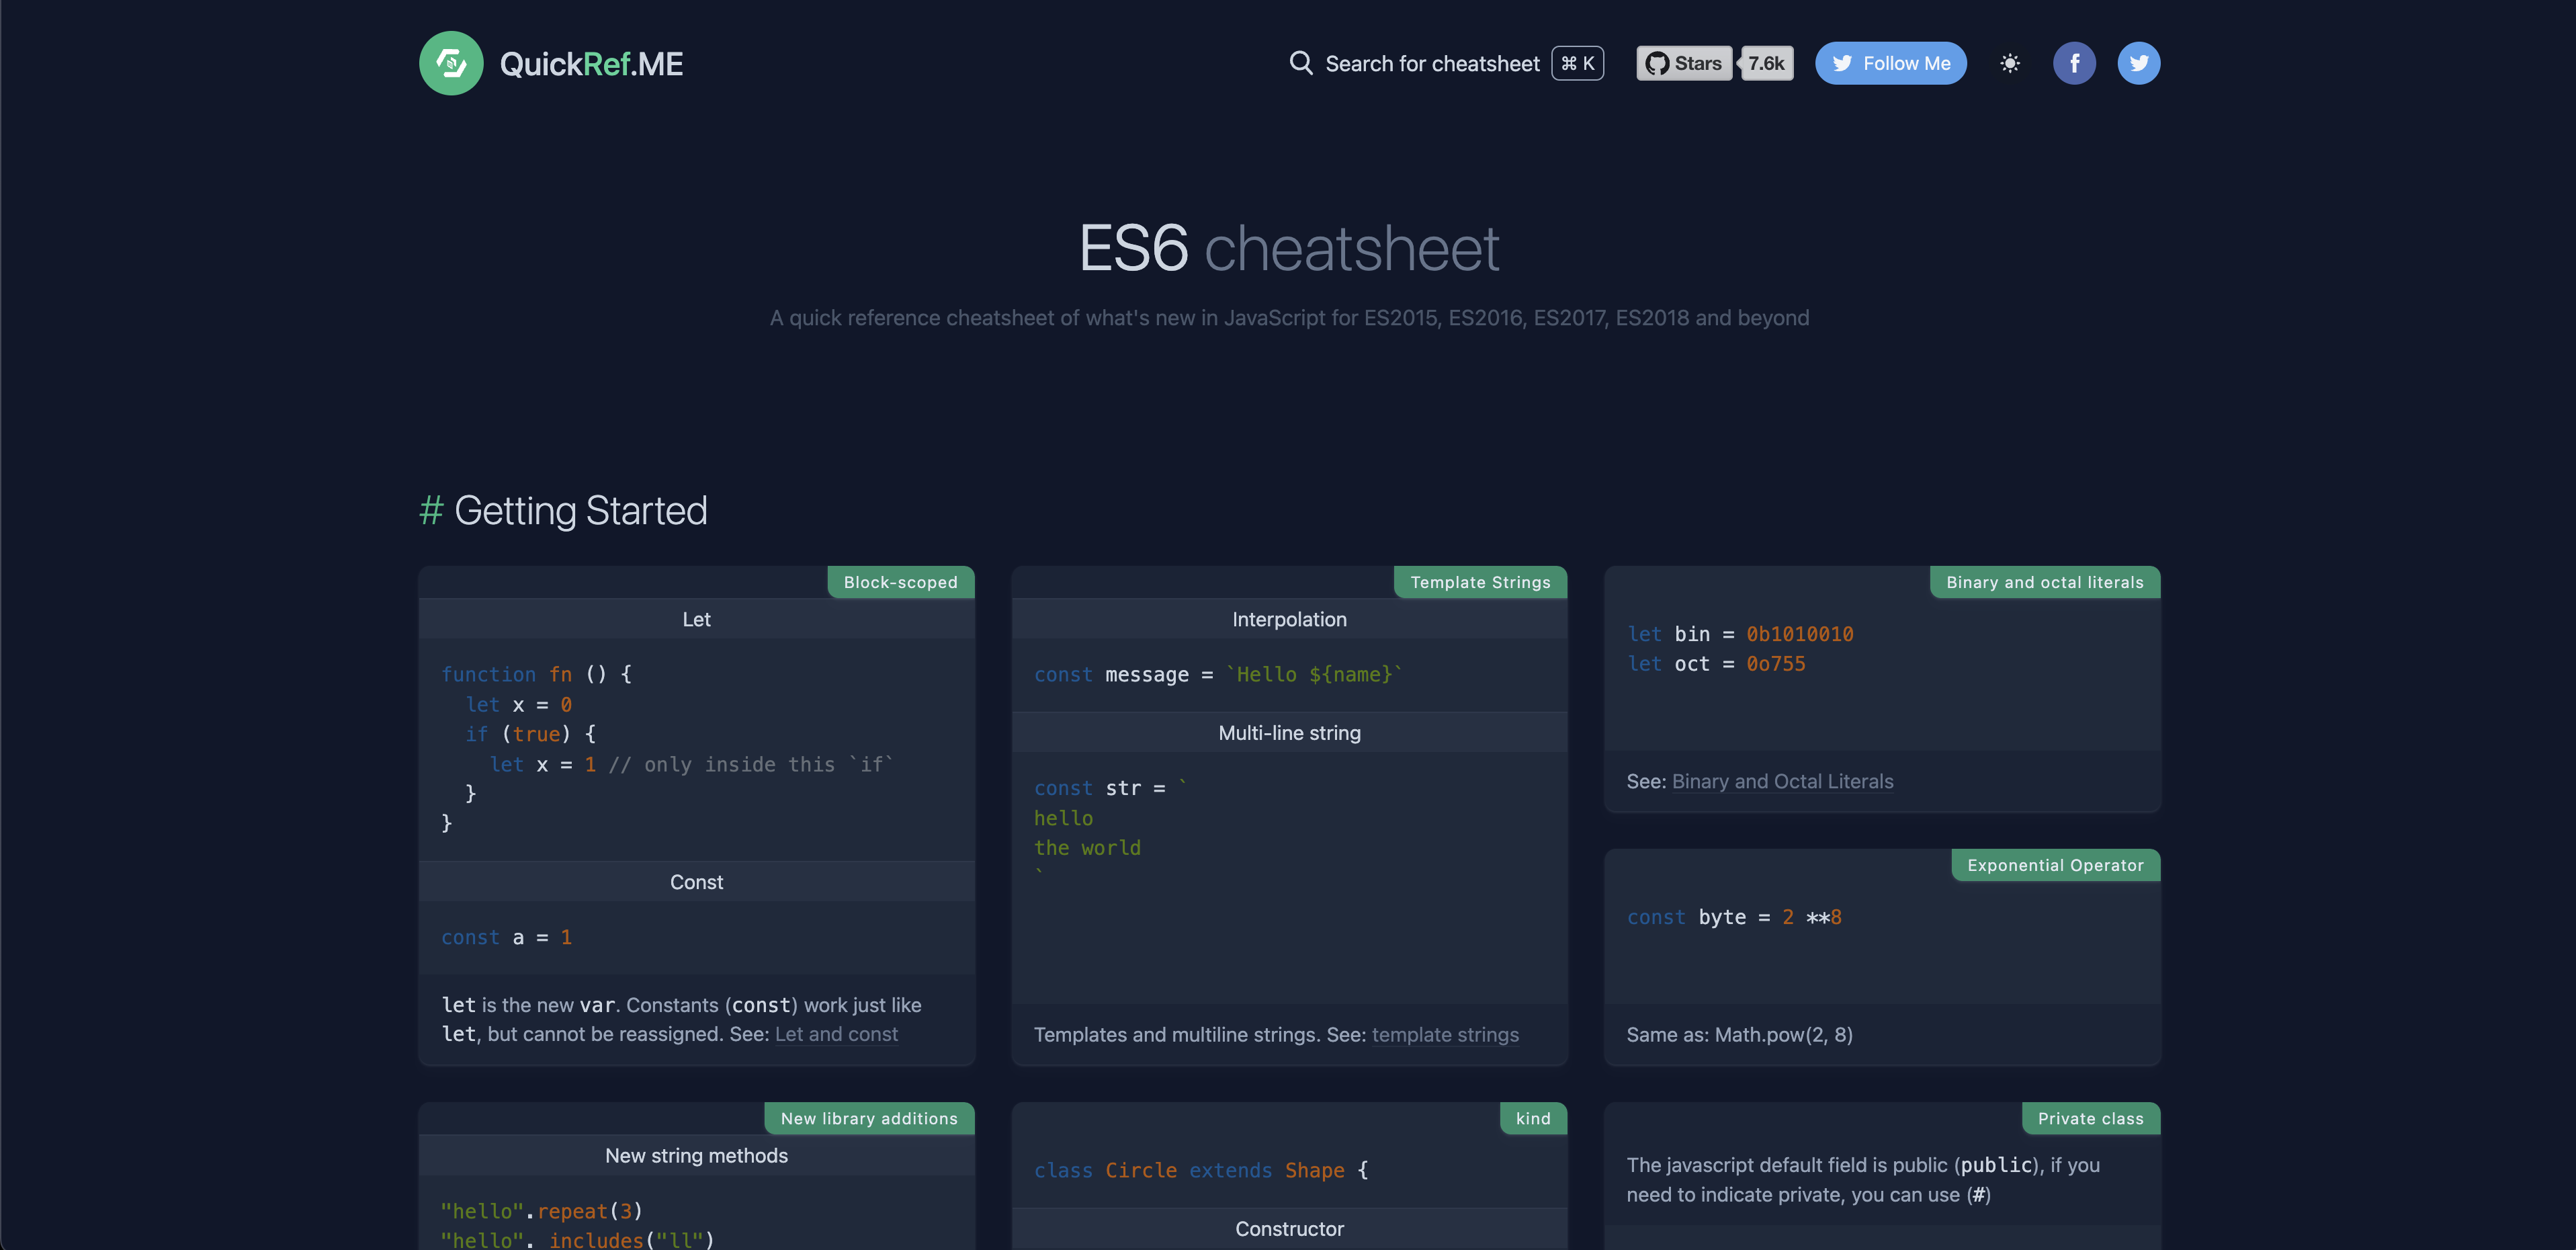This screenshot has height=1250, width=2576.
Task: Open the Search for cheatsheet field
Action: (x=1445, y=63)
